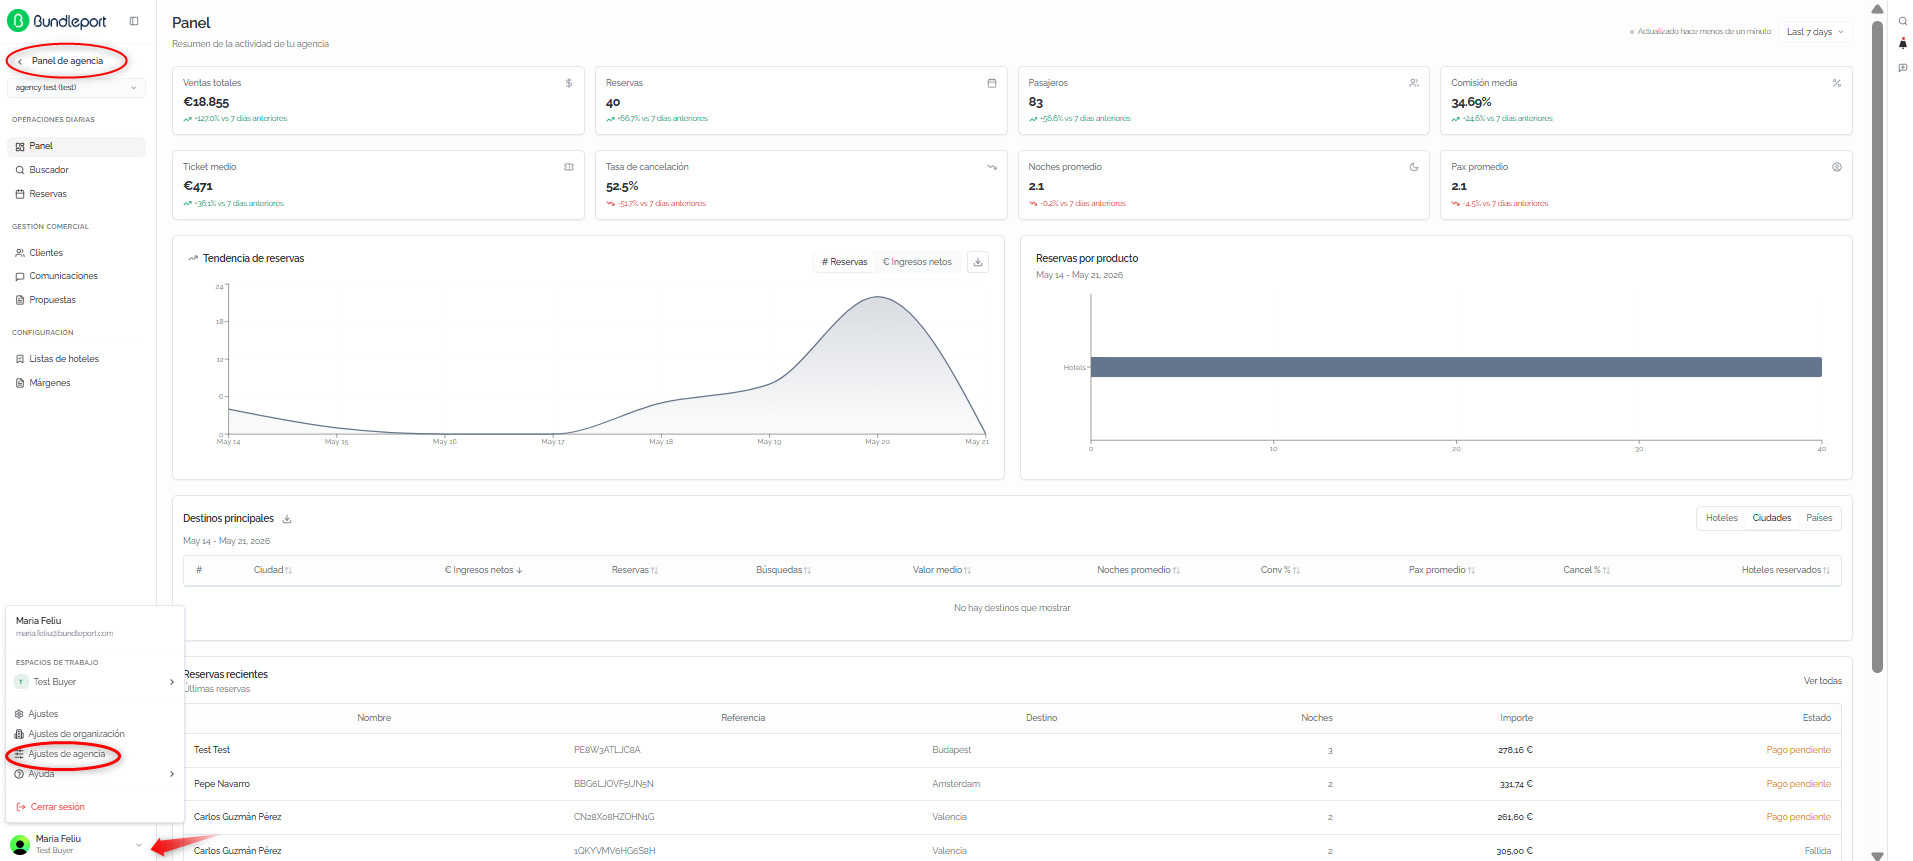This screenshot has height=861, width=1913.
Task: Click the page vertical scrollbar thumb
Action: tap(1878, 345)
